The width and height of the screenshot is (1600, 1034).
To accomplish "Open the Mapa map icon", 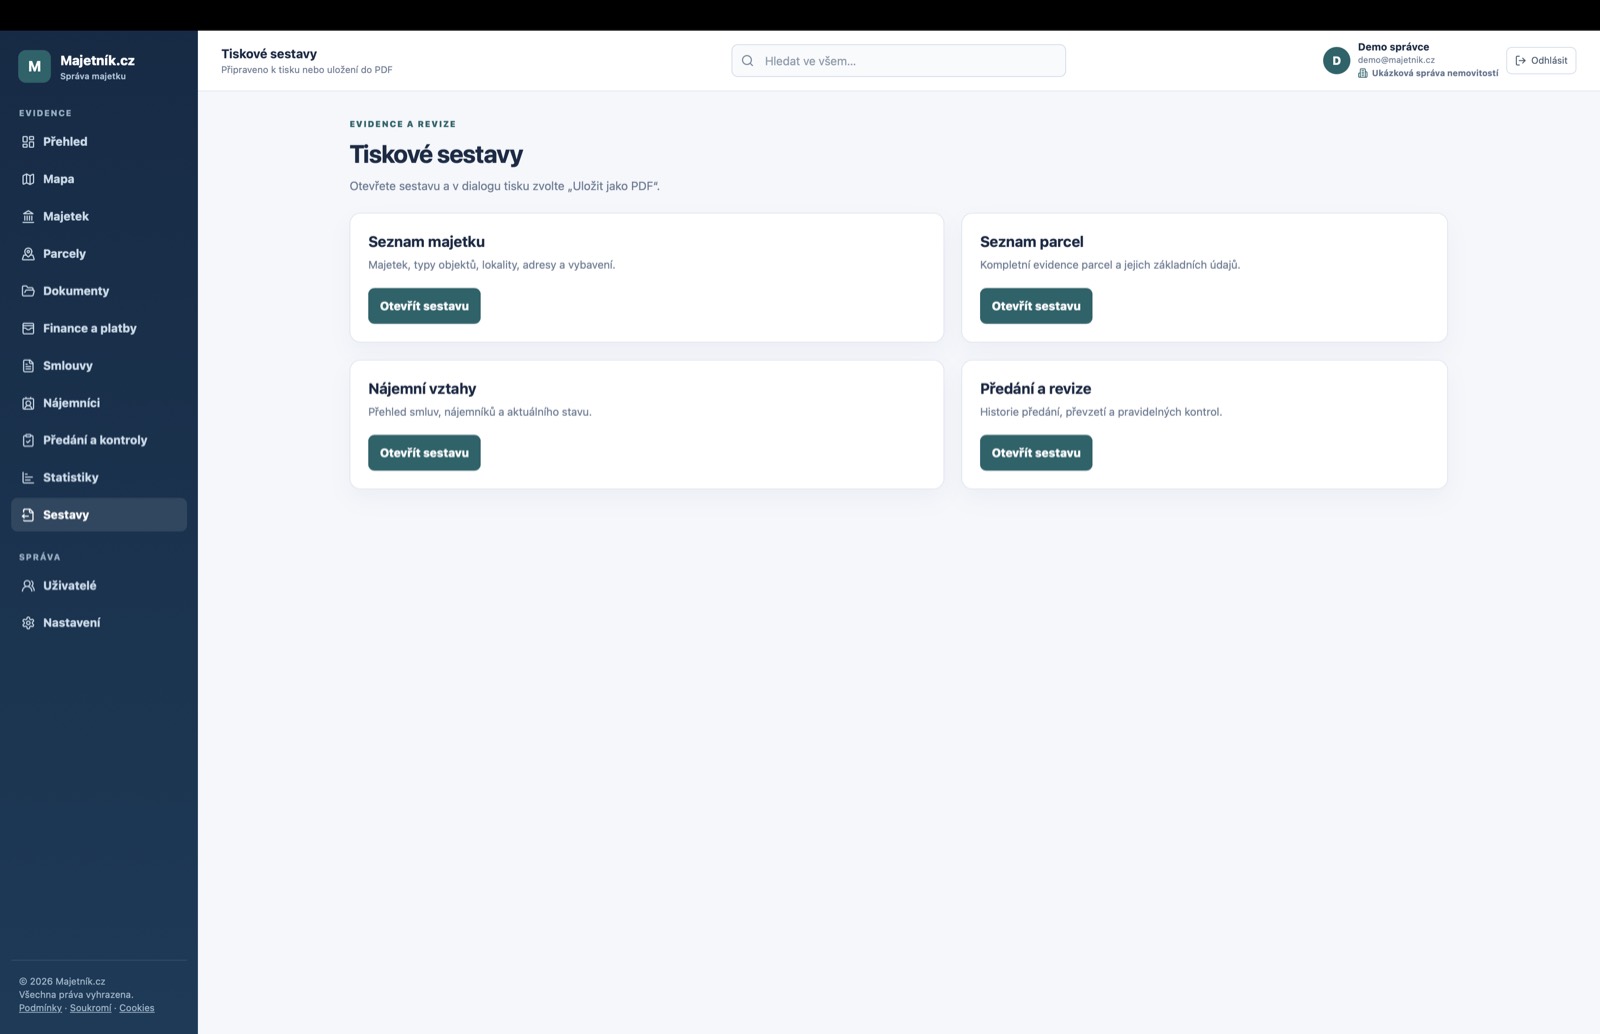I will pos(28,179).
